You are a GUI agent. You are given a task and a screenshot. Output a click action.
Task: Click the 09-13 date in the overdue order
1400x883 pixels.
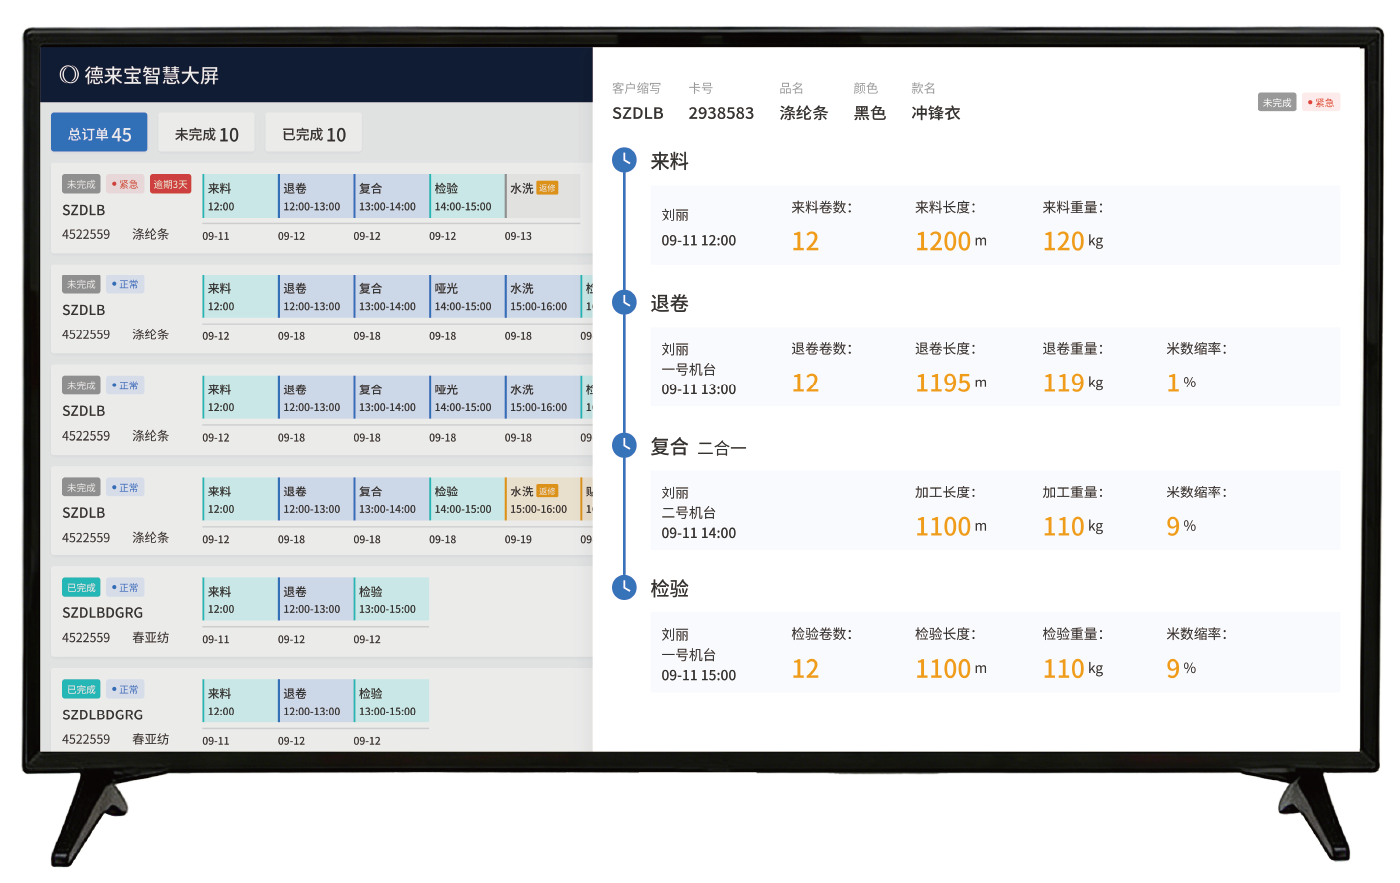[x=518, y=236]
